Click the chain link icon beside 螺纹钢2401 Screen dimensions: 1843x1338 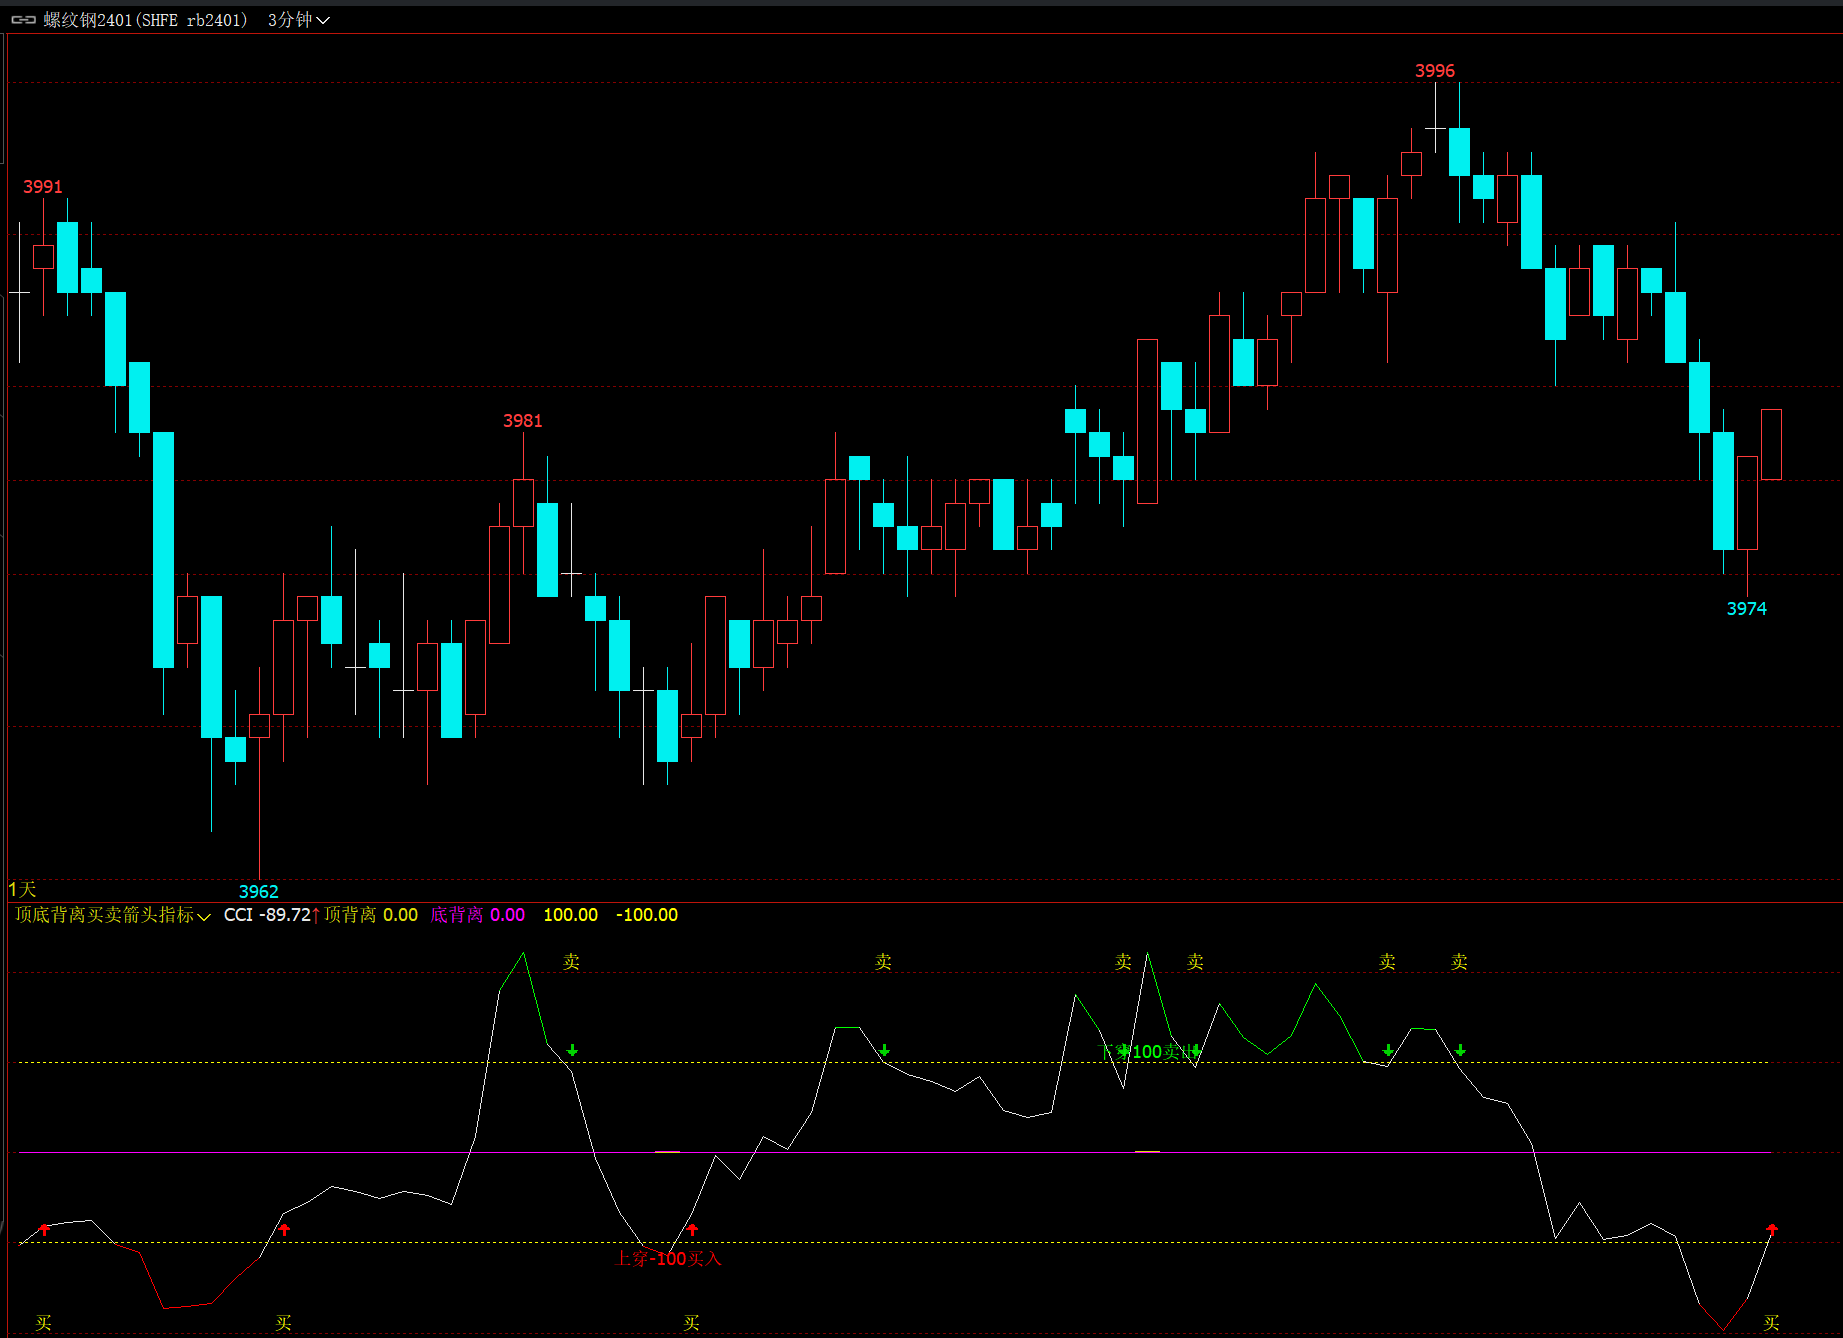[x=23, y=20]
